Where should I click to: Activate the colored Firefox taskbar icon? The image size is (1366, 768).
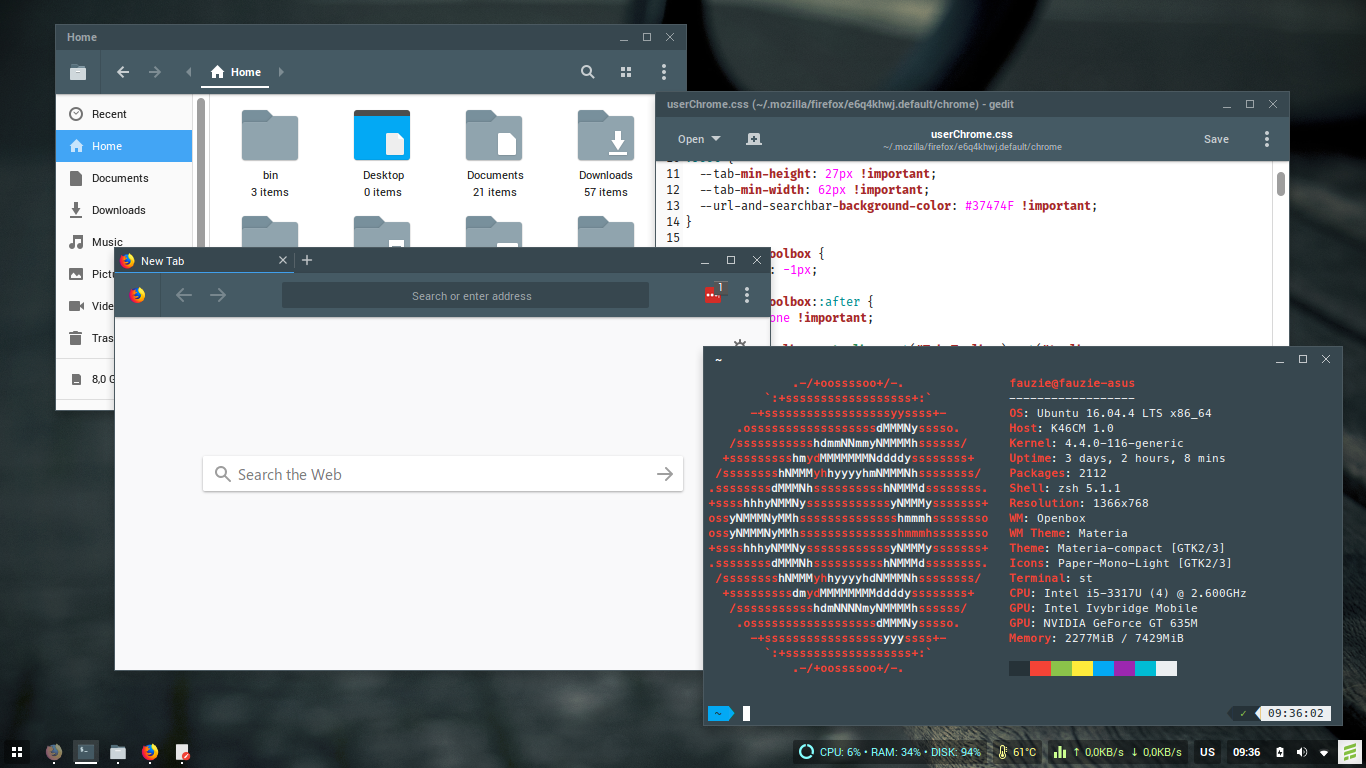(x=150, y=752)
